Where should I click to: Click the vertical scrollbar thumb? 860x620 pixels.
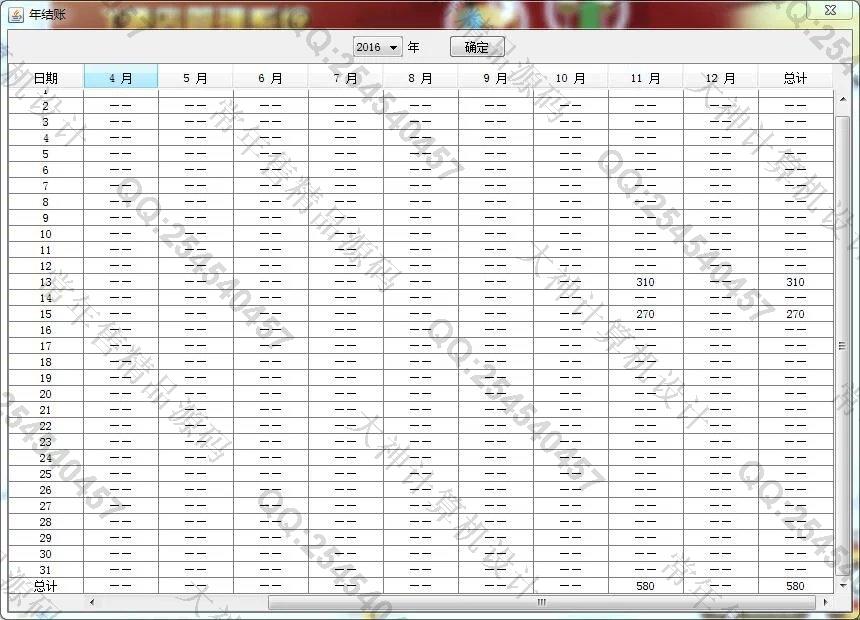click(x=842, y=346)
